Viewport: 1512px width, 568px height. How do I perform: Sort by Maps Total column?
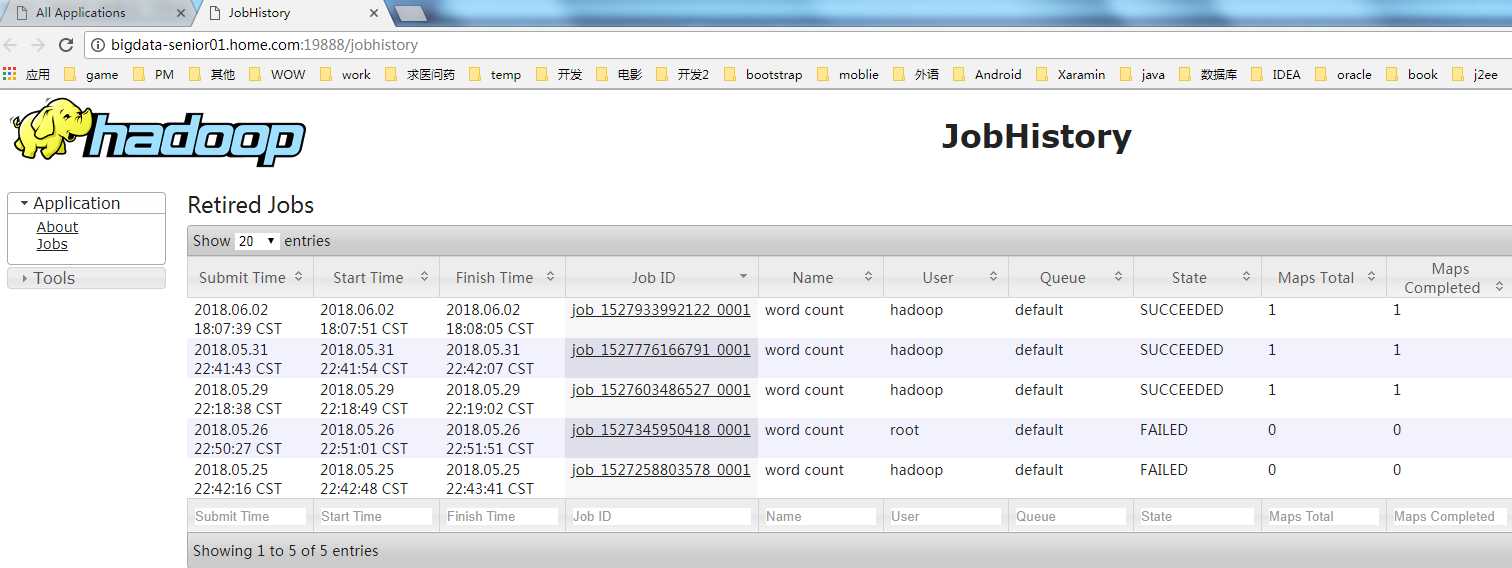click(x=1324, y=277)
